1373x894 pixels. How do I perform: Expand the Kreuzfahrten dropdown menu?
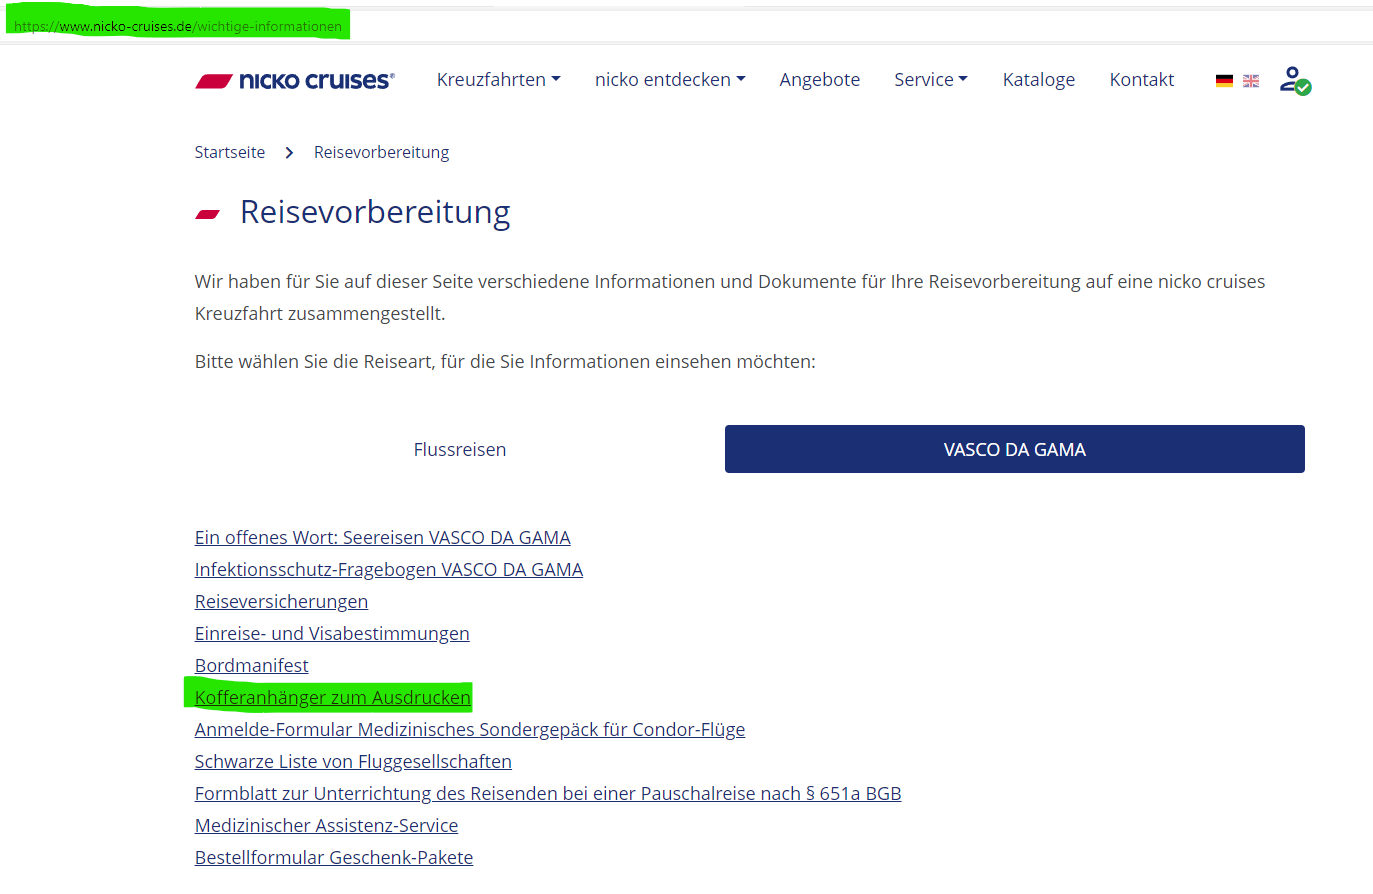(498, 80)
